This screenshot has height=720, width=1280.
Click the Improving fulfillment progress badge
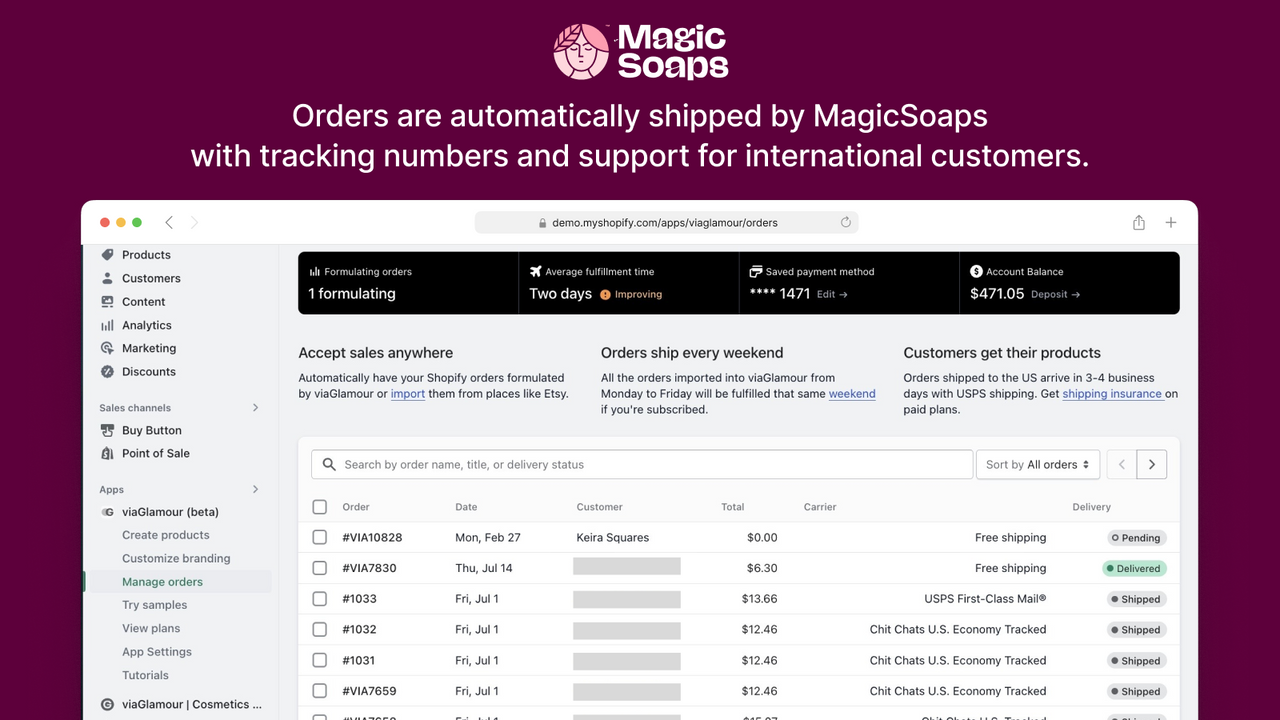[x=630, y=294]
